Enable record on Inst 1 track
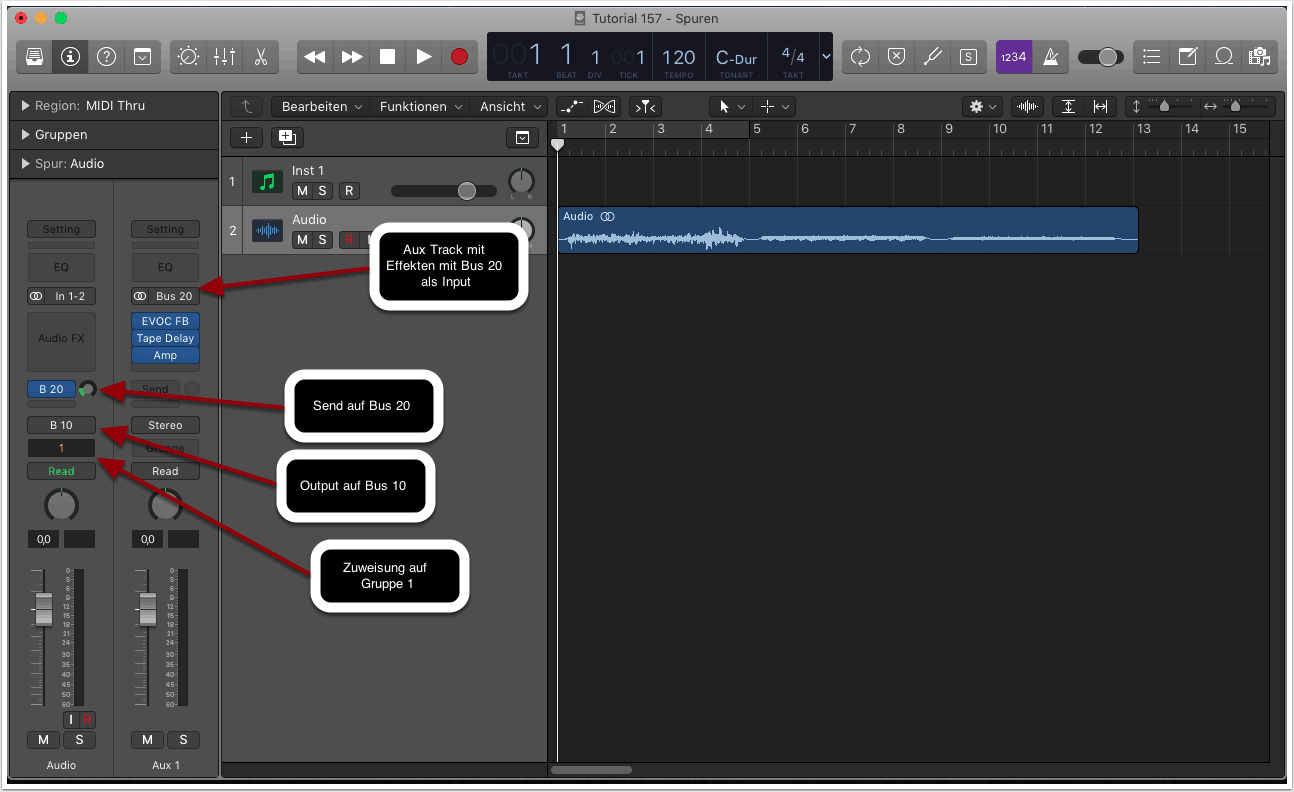This screenshot has width=1294, height=792. (x=349, y=191)
